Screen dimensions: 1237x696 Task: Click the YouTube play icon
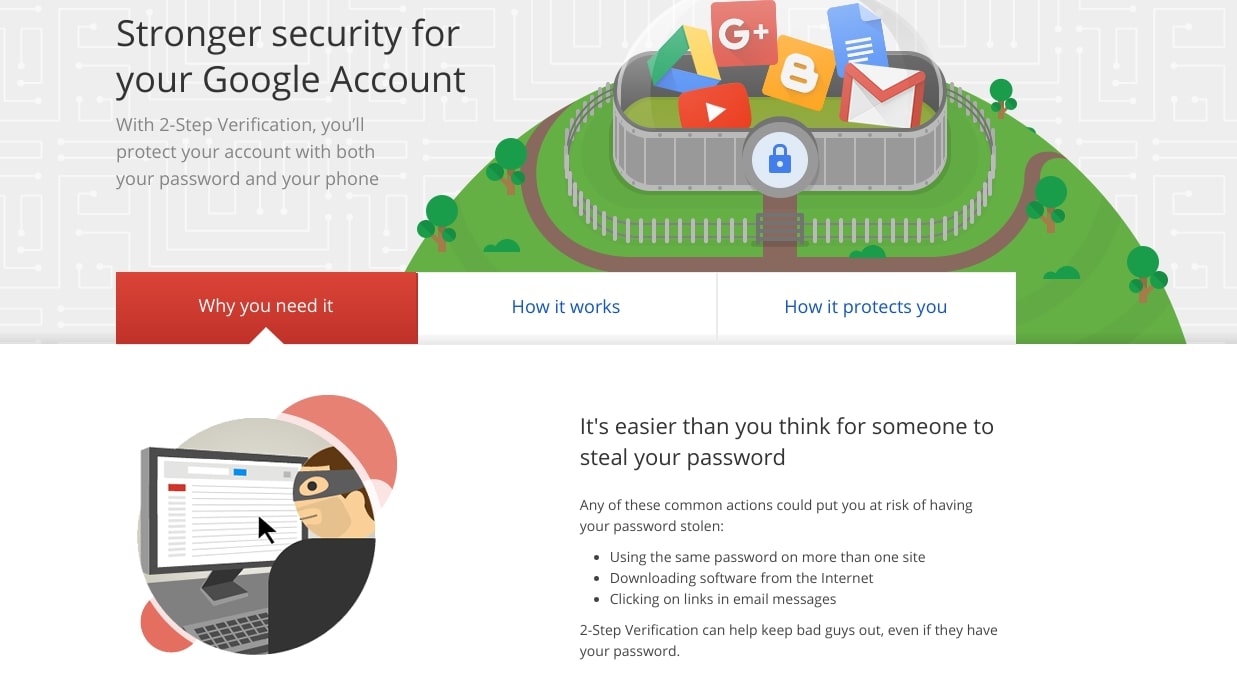[x=714, y=108]
